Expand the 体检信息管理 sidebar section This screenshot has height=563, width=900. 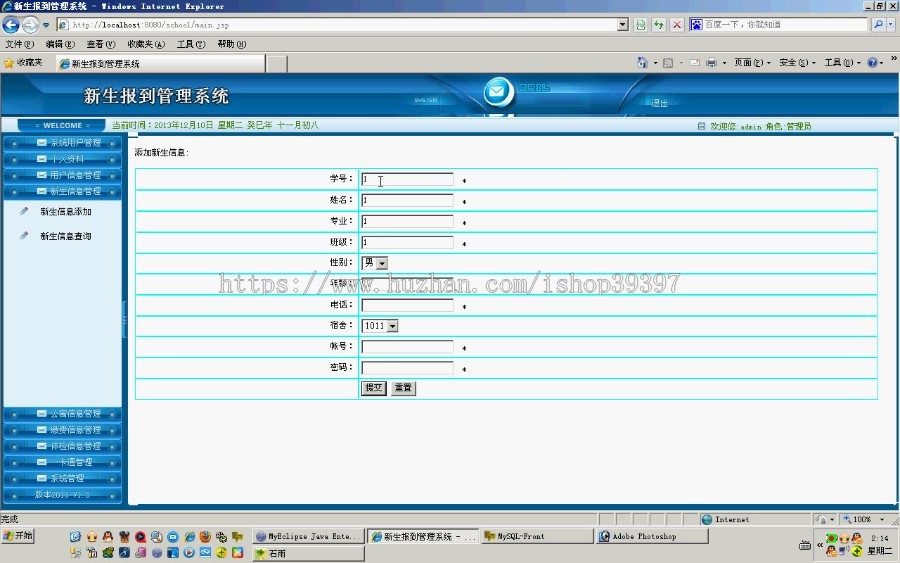coord(63,446)
